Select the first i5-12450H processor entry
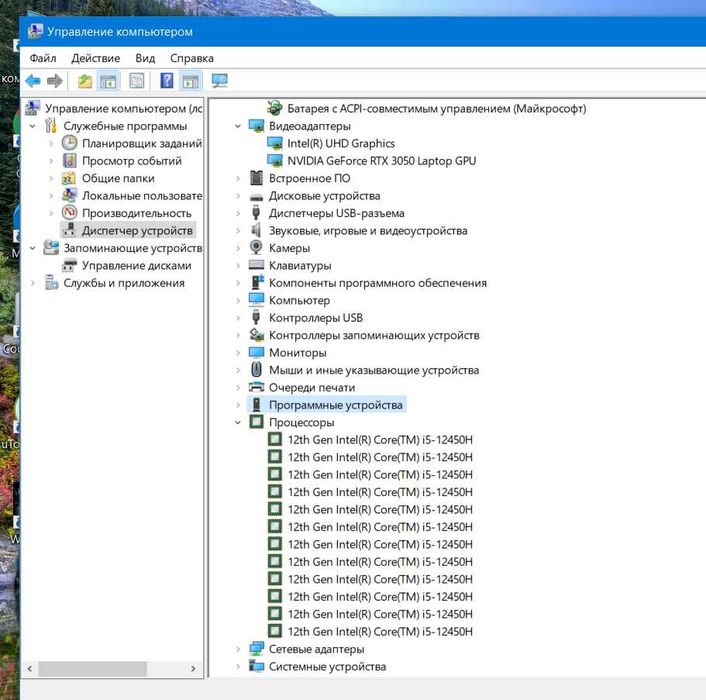Viewport: 706px width, 700px height. [380, 439]
